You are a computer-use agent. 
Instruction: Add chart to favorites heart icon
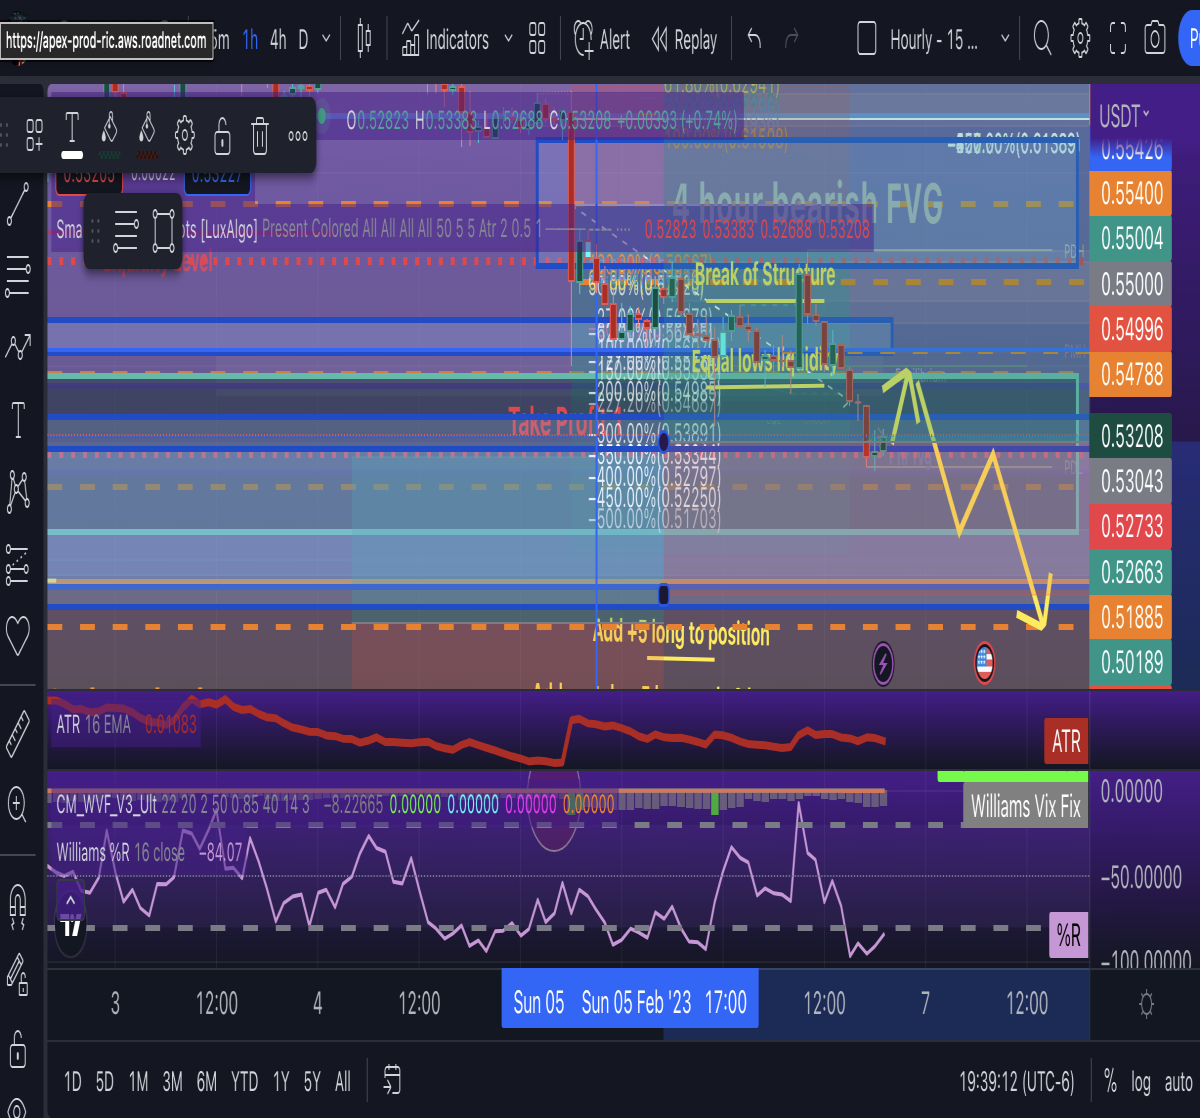(18, 634)
